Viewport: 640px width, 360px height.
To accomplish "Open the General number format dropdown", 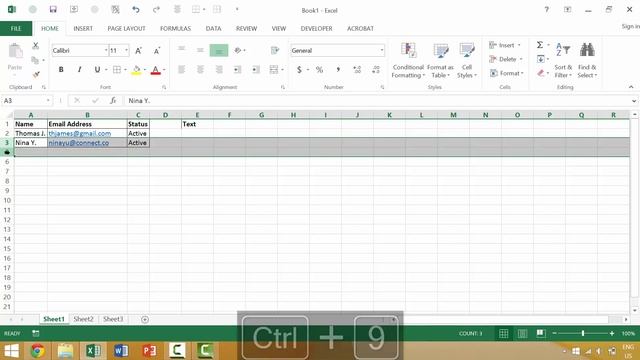I will (382, 50).
